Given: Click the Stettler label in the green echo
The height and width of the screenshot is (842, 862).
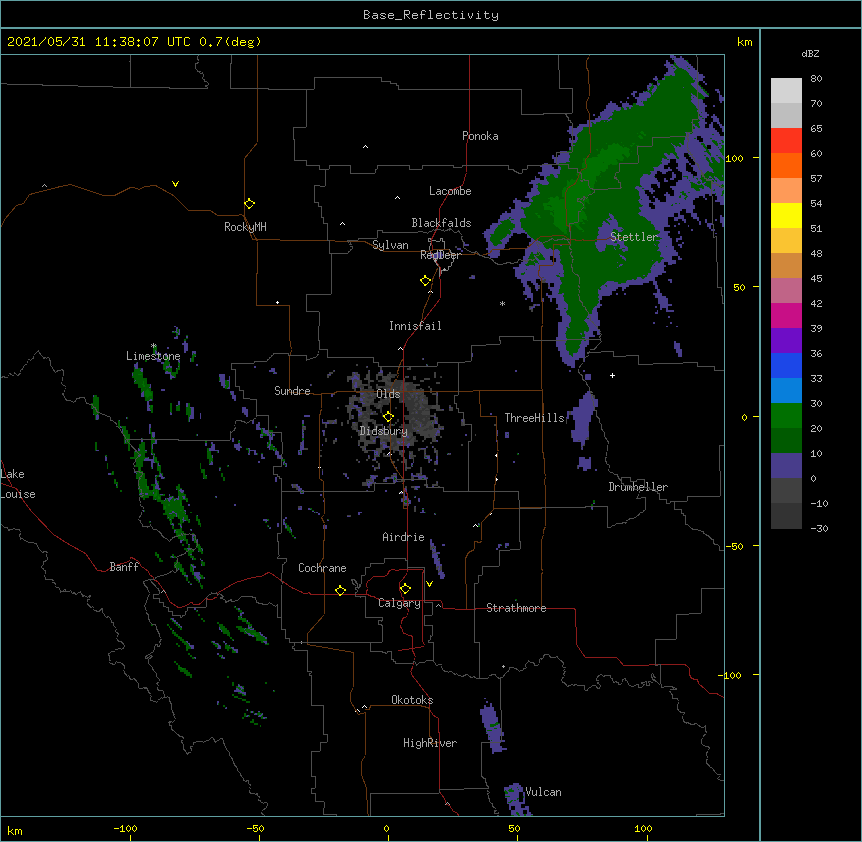Looking at the screenshot, I should click(x=634, y=237).
